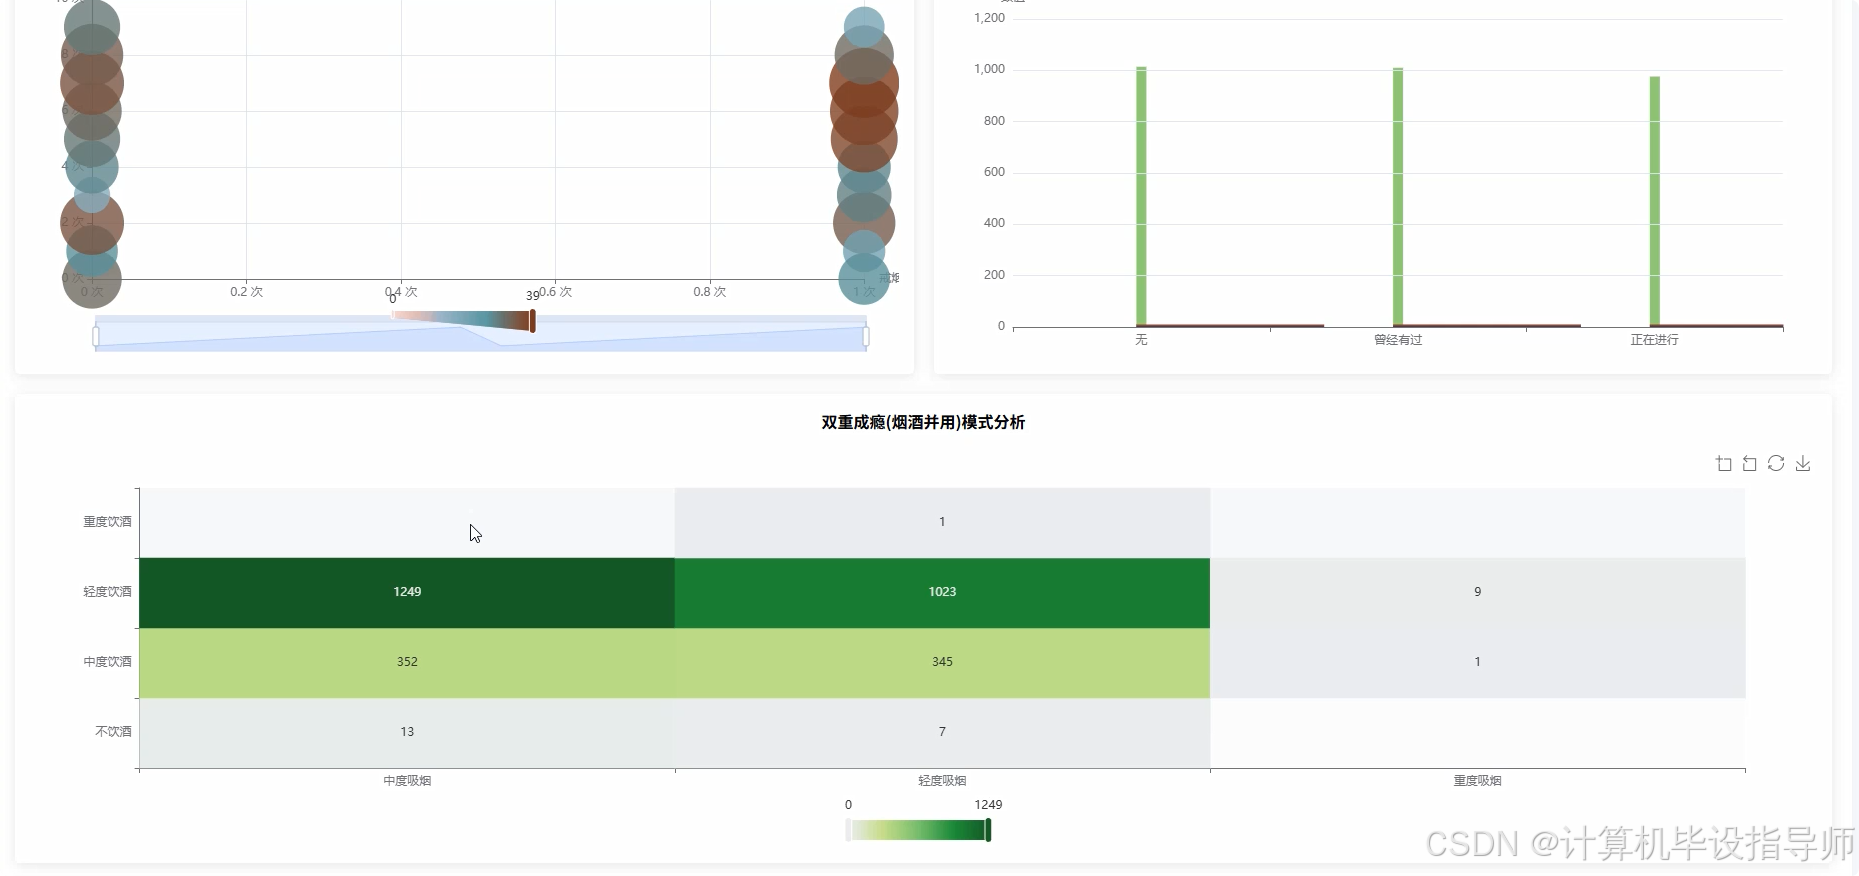The width and height of the screenshot is (1859, 876).
Task: Click the 曾经有过 category label on bar chart
Action: [1398, 340]
